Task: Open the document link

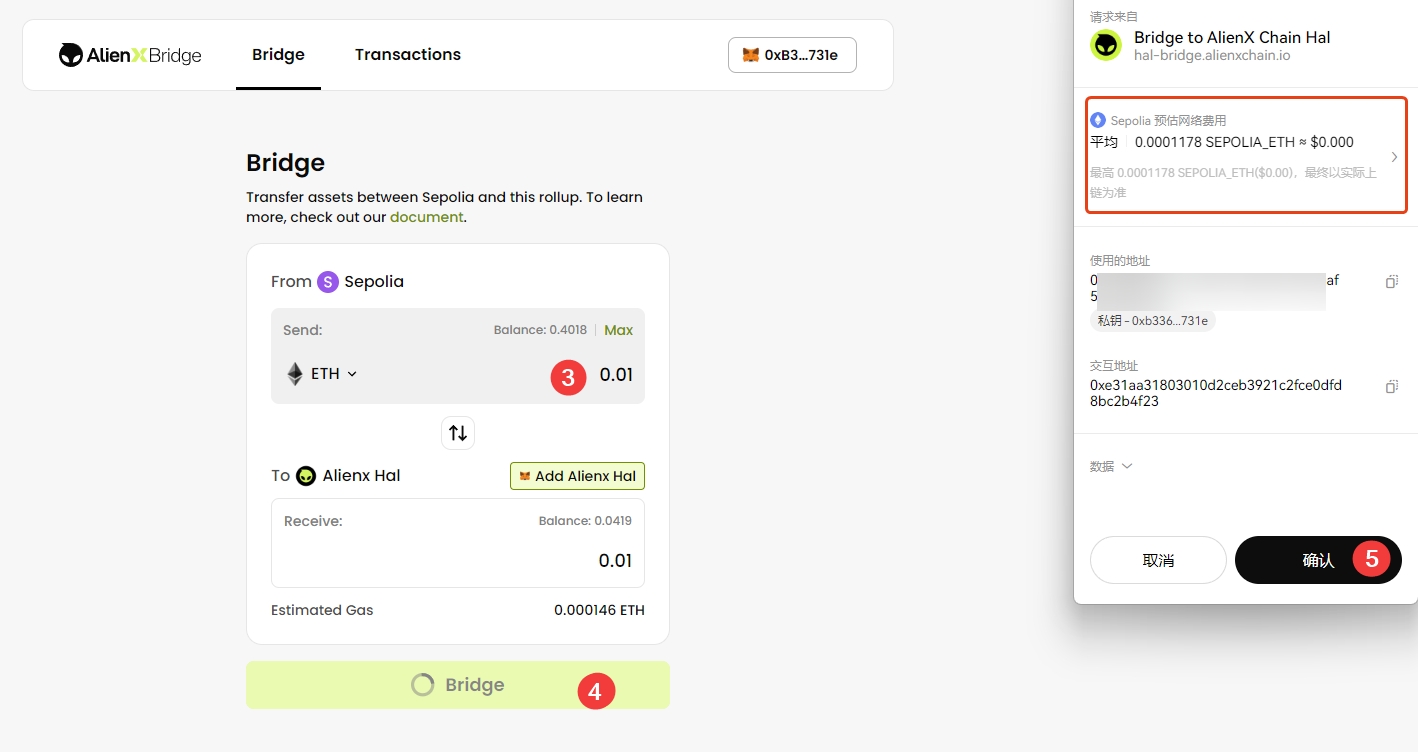Action: click(426, 217)
